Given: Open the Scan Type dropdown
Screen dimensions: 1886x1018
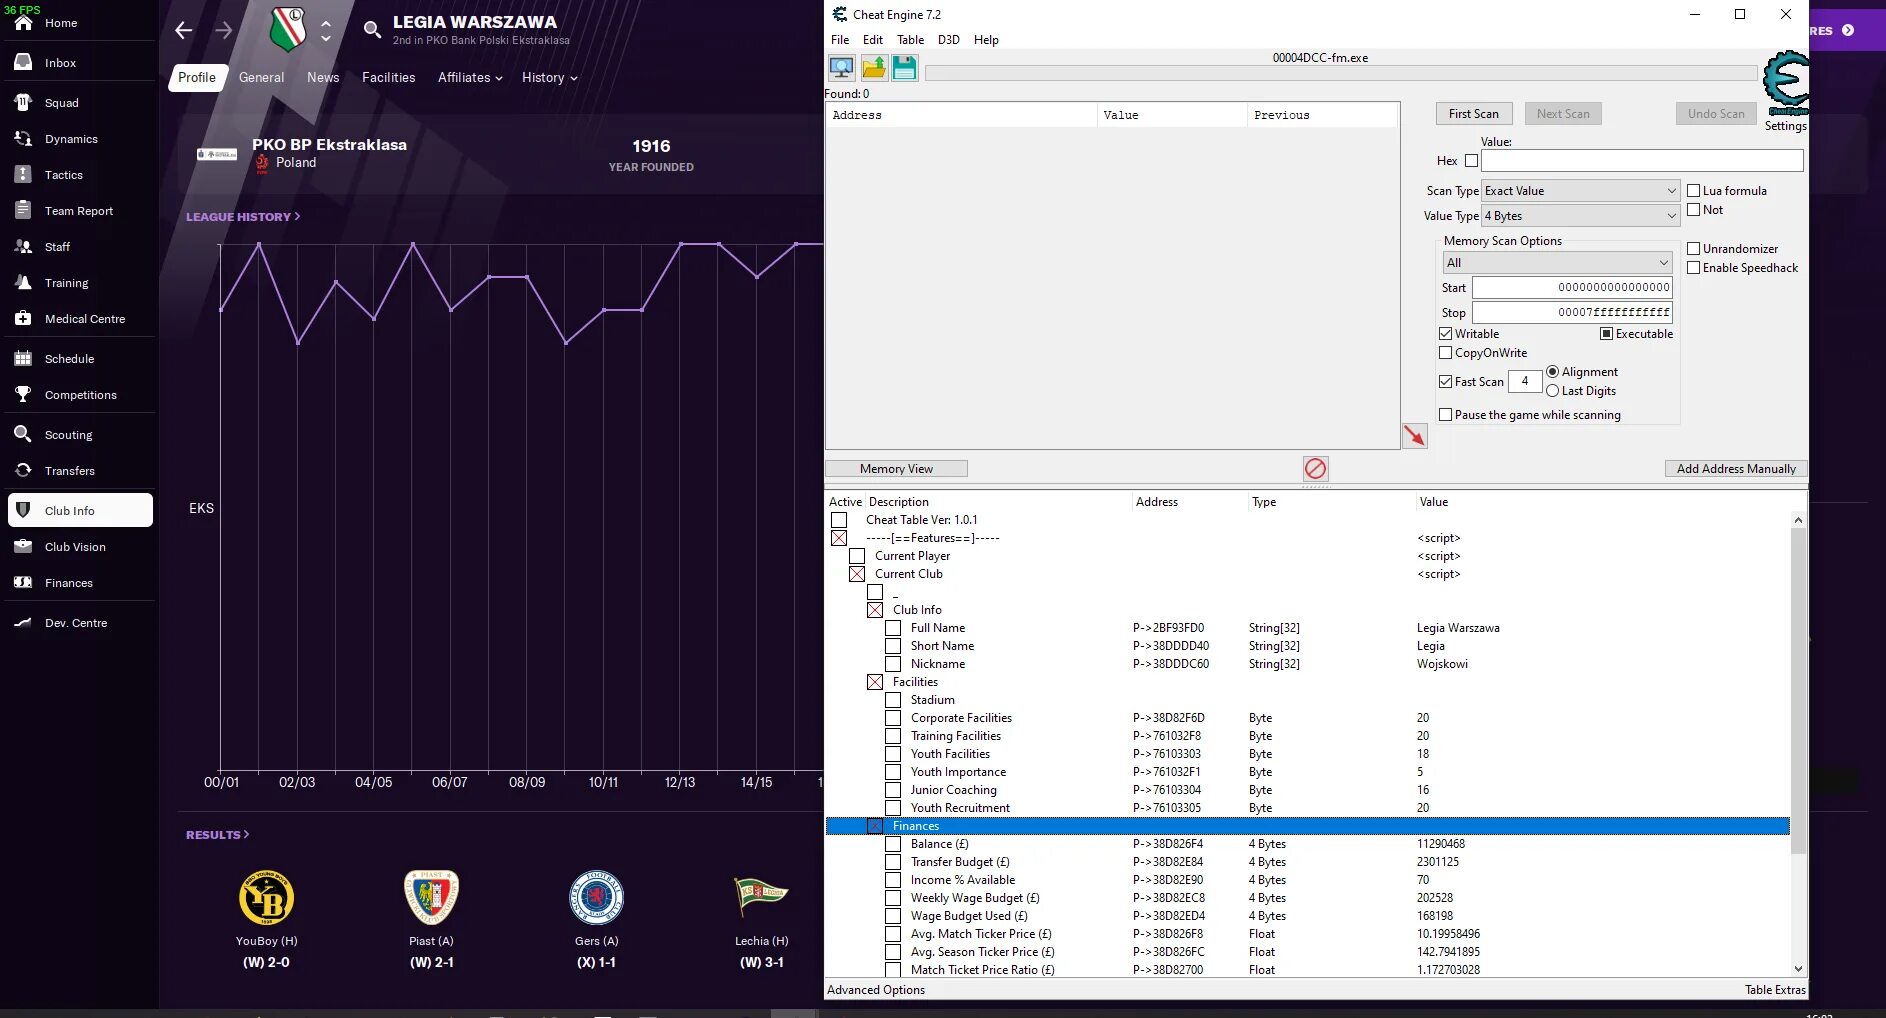Looking at the screenshot, I should coord(1580,190).
